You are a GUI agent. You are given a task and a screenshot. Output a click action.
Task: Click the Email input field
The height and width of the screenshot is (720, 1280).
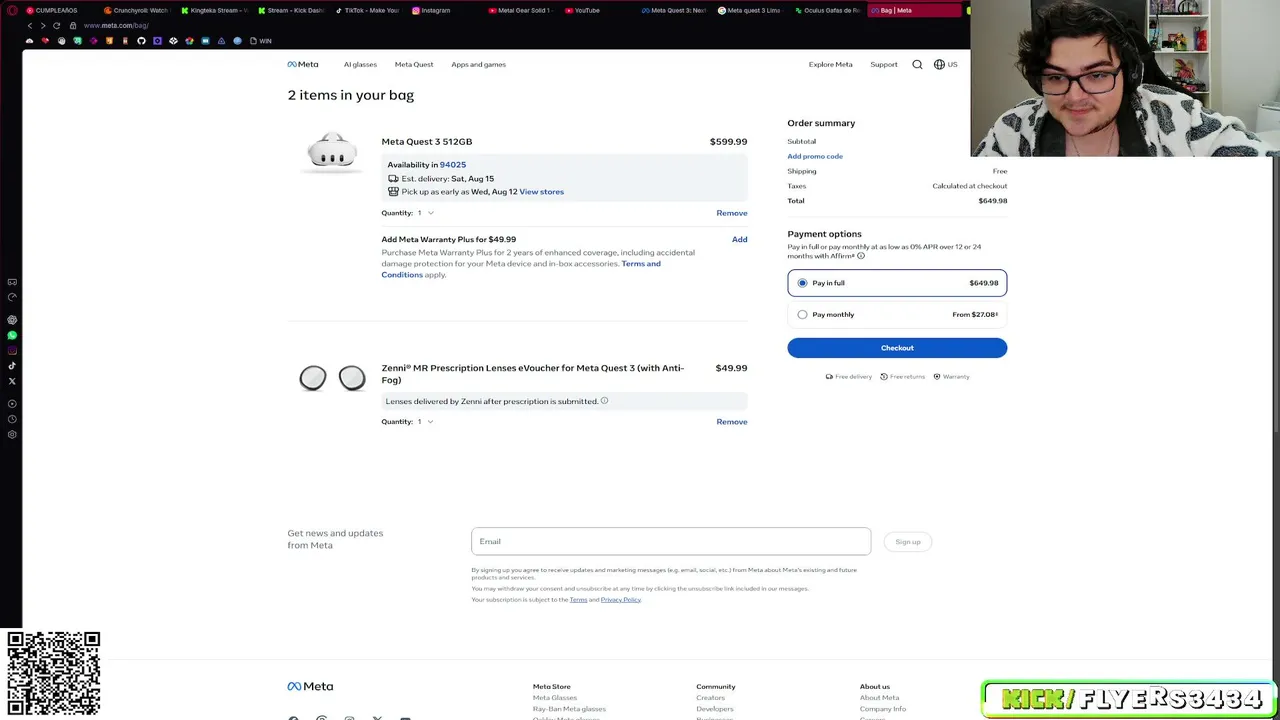671,542
